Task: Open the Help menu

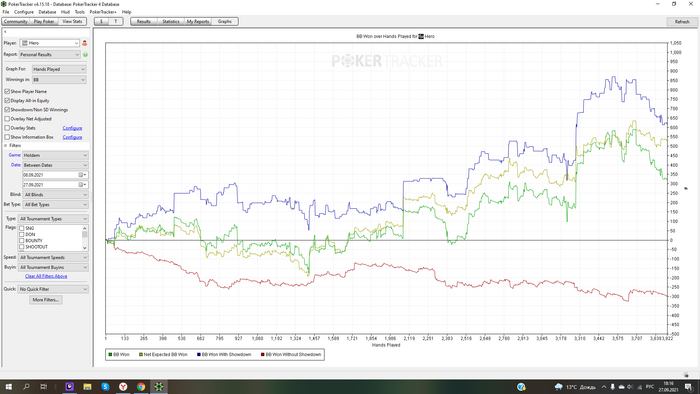Action: coord(126,12)
